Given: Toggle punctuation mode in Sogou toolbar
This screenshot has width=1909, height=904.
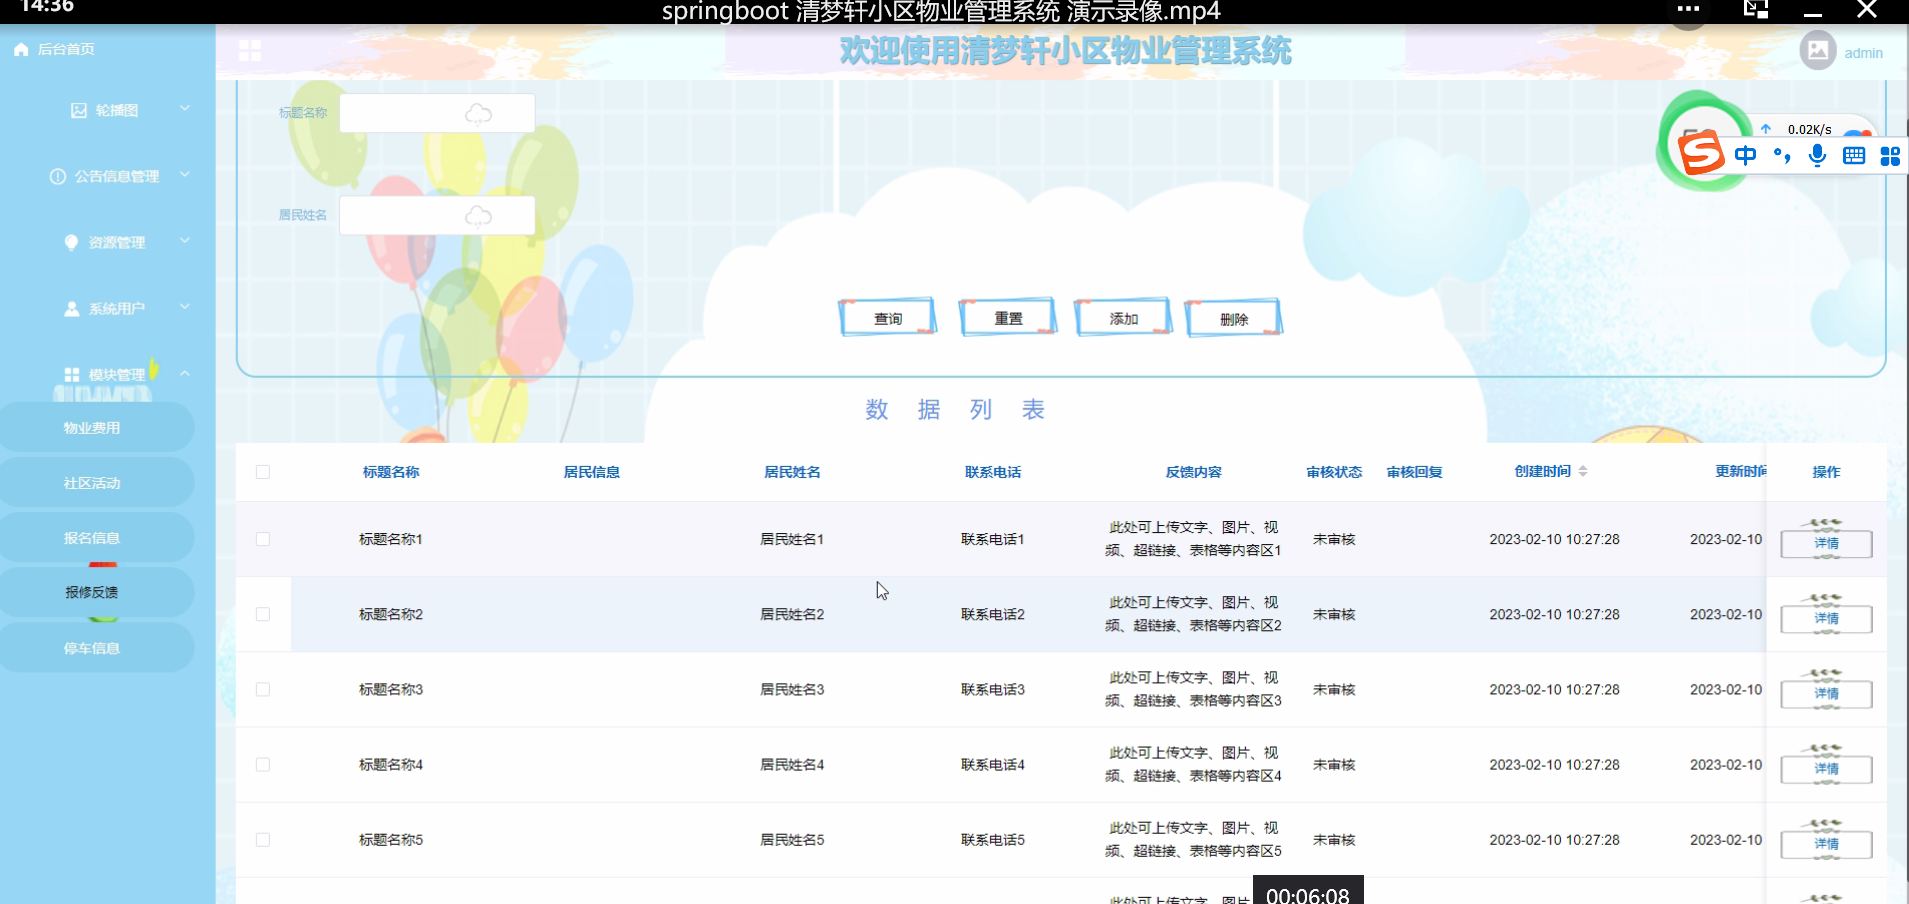Looking at the screenshot, I should point(1782,155).
